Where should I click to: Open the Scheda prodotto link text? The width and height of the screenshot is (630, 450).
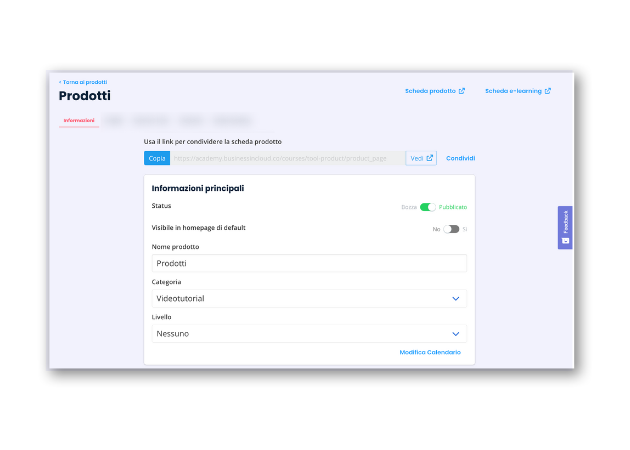coord(430,91)
